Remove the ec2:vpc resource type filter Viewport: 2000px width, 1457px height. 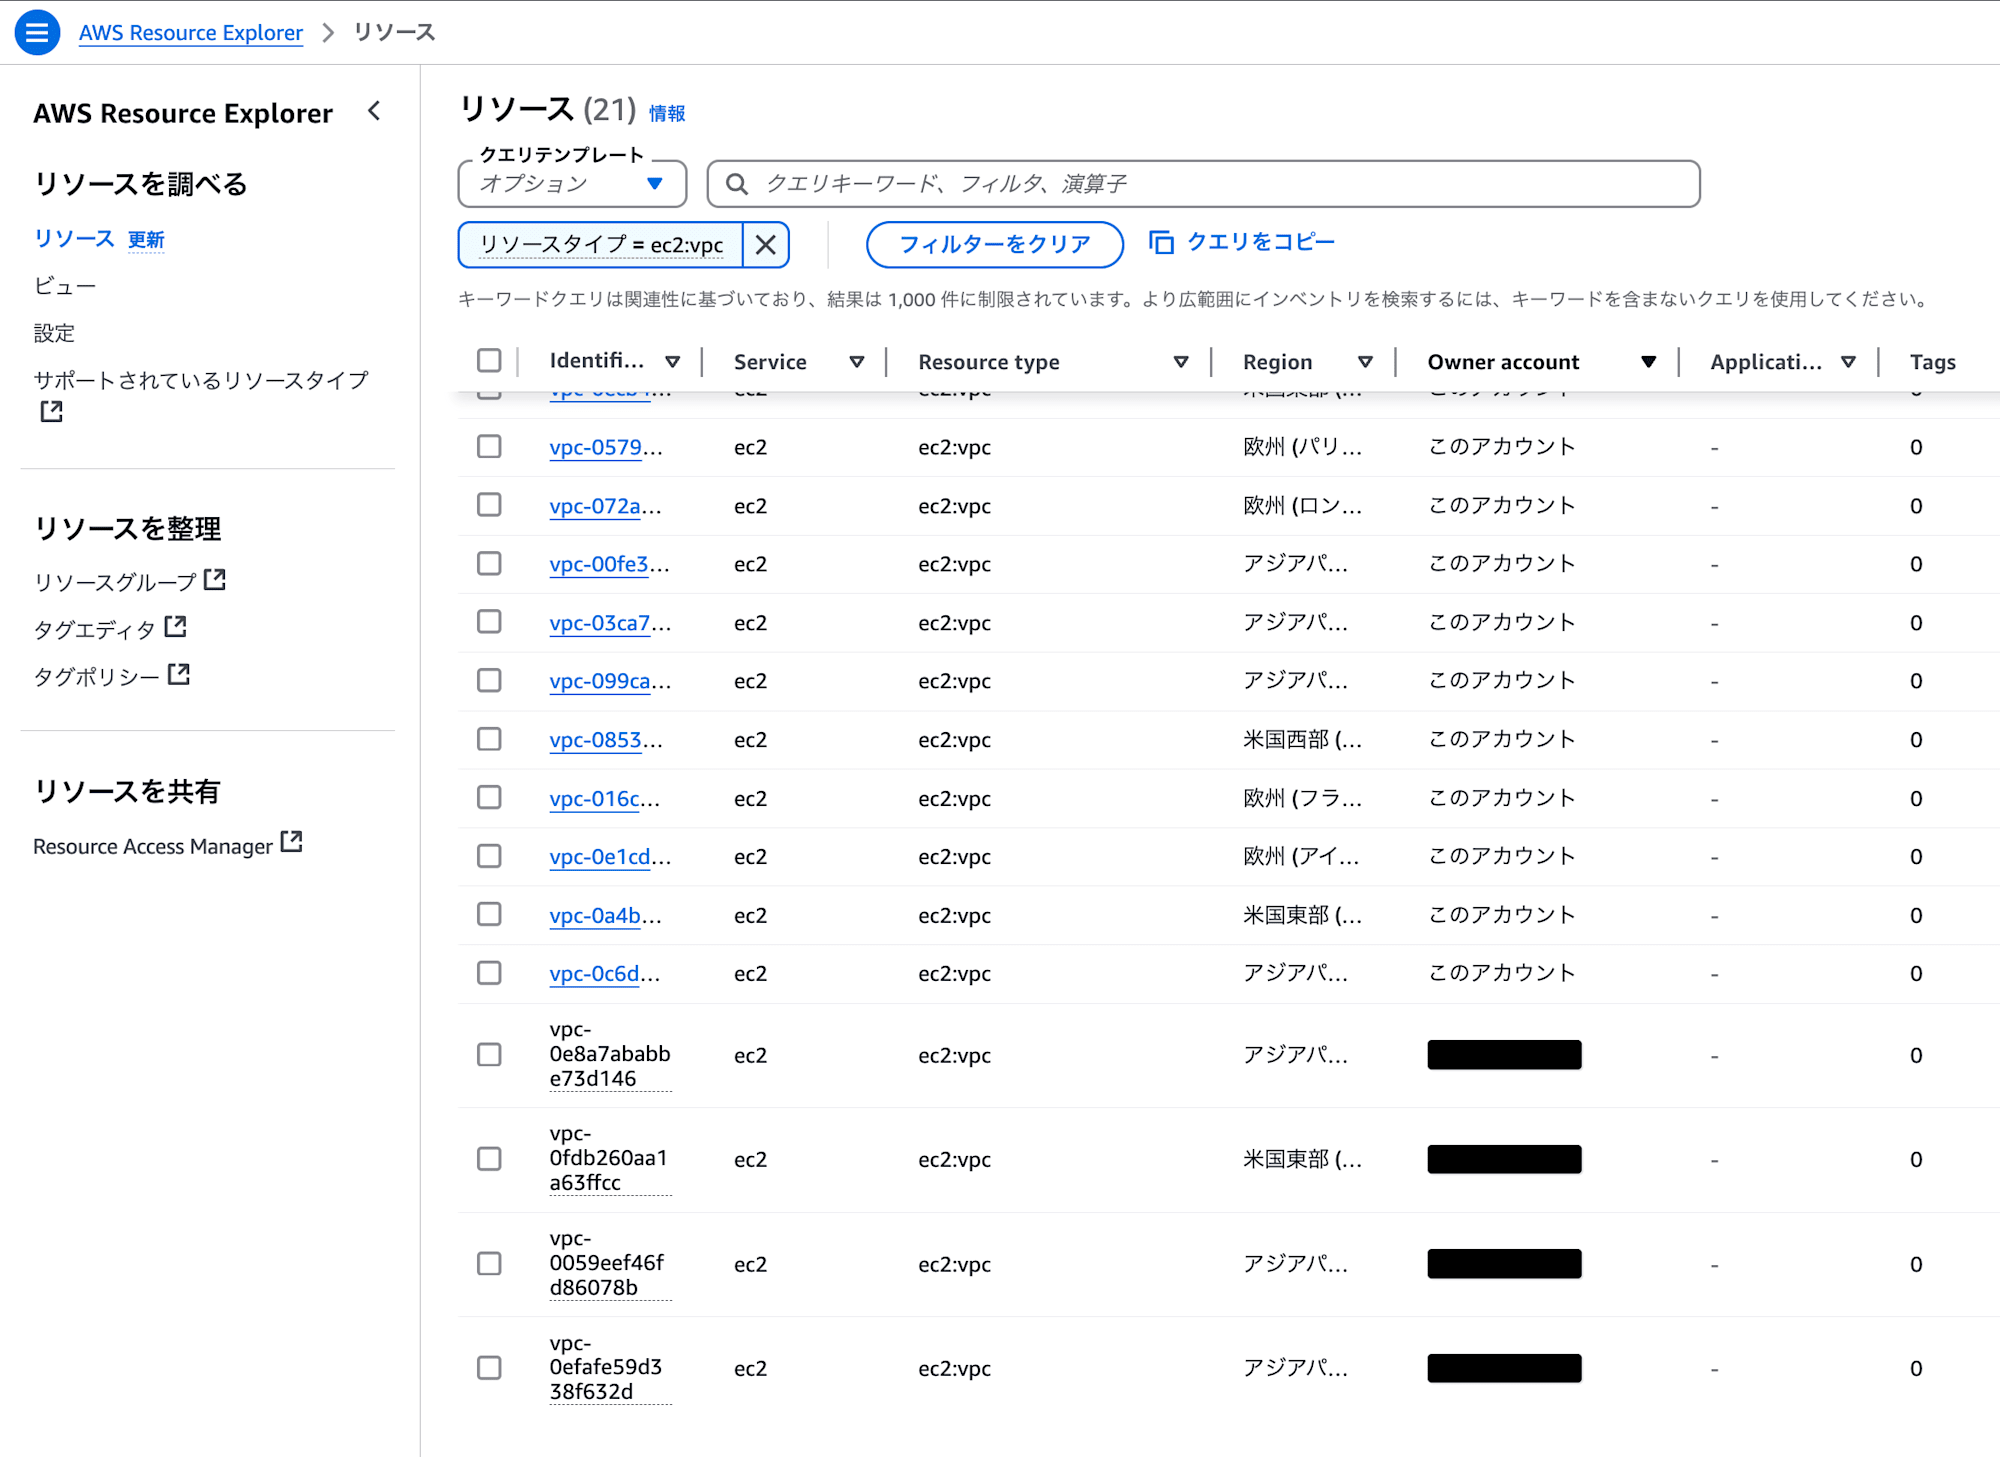(x=766, y=245)
